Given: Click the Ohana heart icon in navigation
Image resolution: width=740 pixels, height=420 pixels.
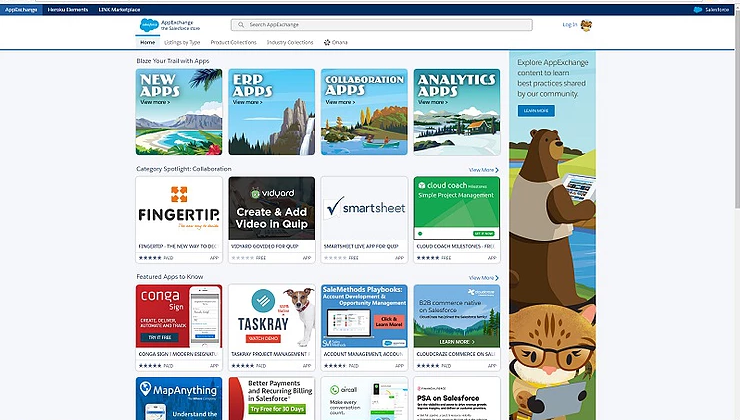Looking at the screenshot, I should click(327, 43).
